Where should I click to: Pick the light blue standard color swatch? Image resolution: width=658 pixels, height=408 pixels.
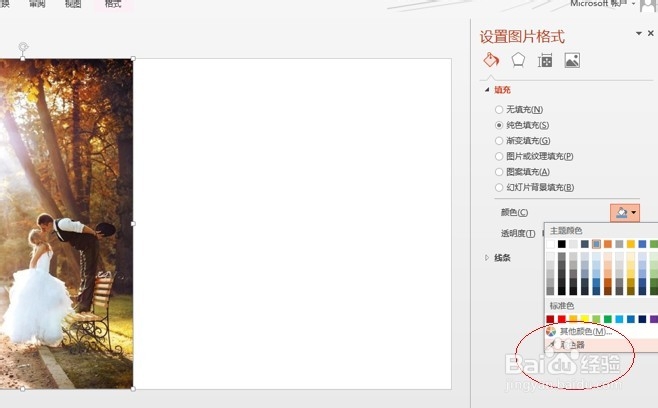point(619,319)
